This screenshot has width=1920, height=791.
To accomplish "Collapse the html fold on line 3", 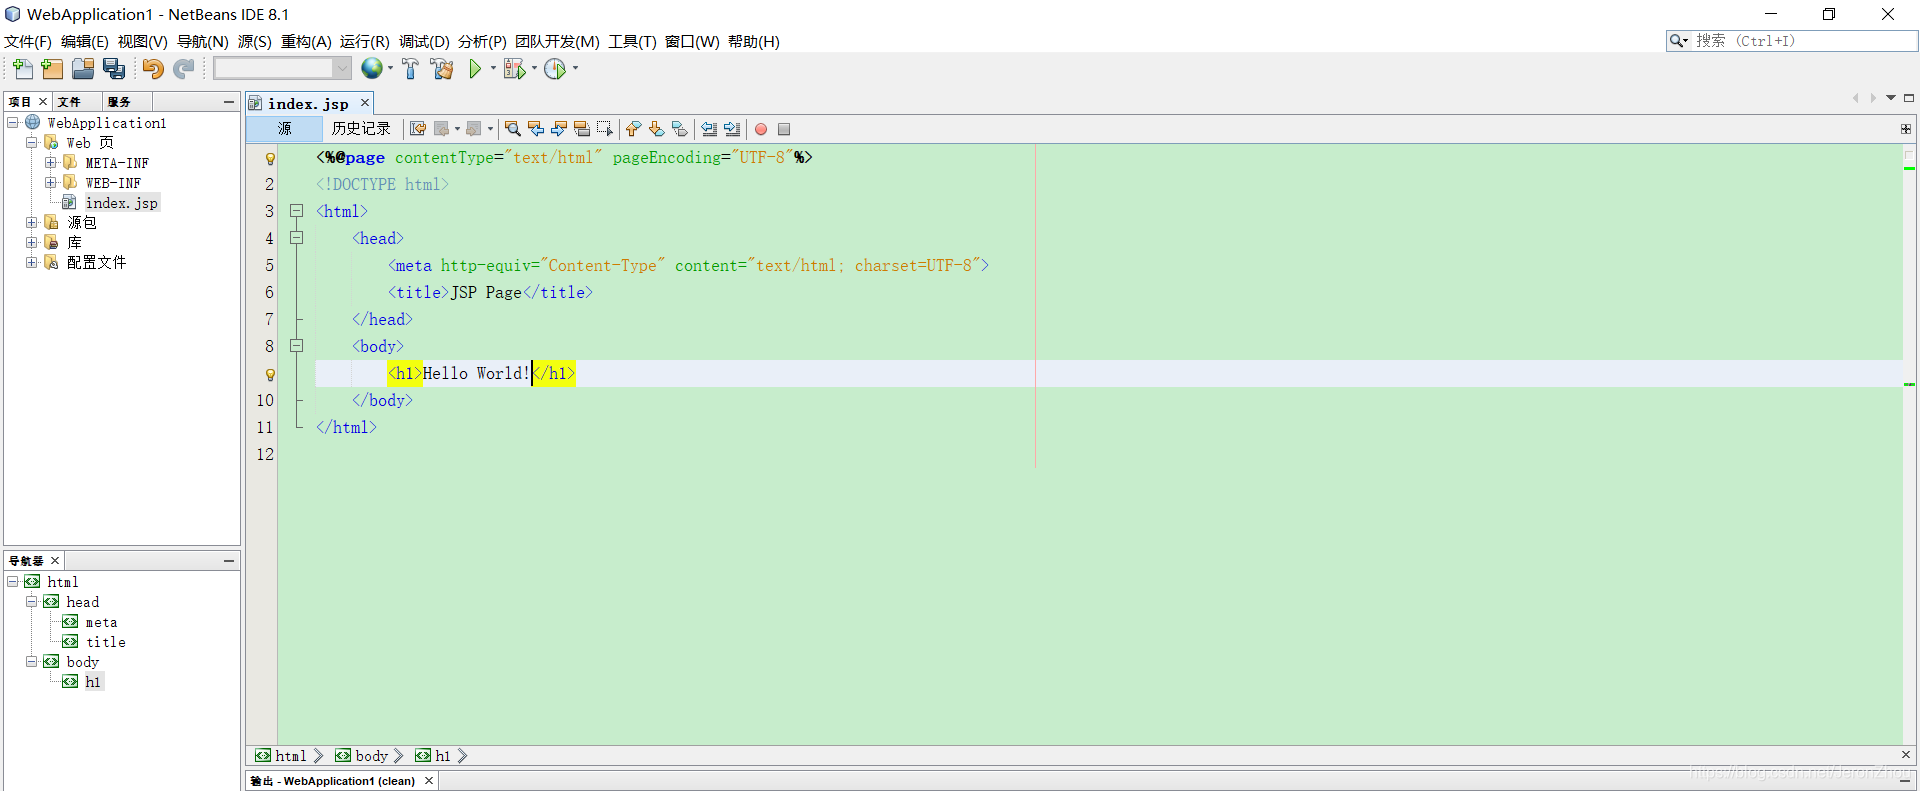I will coord(296,211).
